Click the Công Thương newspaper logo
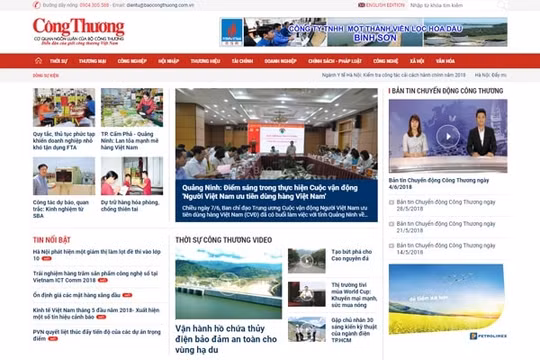Image resolution: width=540 pixels, height=360 pixels. click(79, 31)
